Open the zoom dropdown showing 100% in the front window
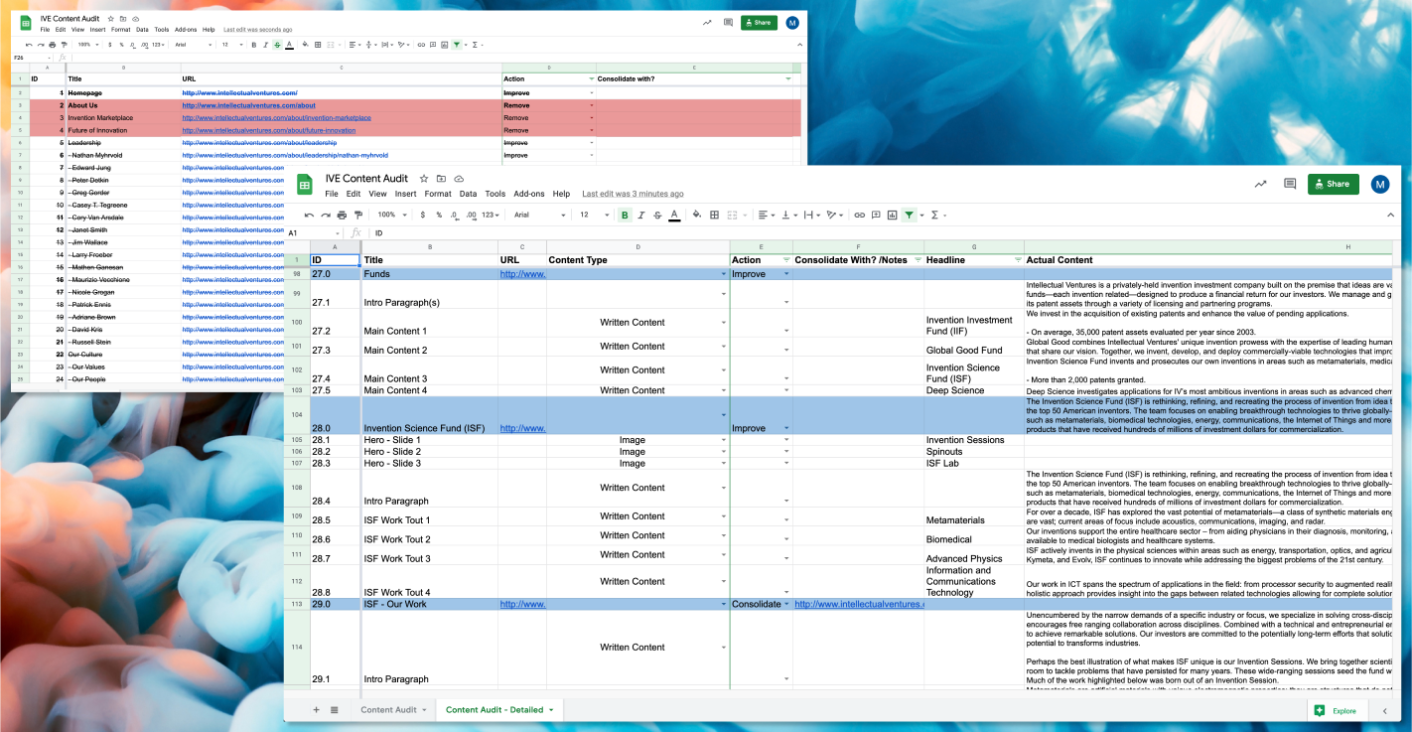 (392, 215)
